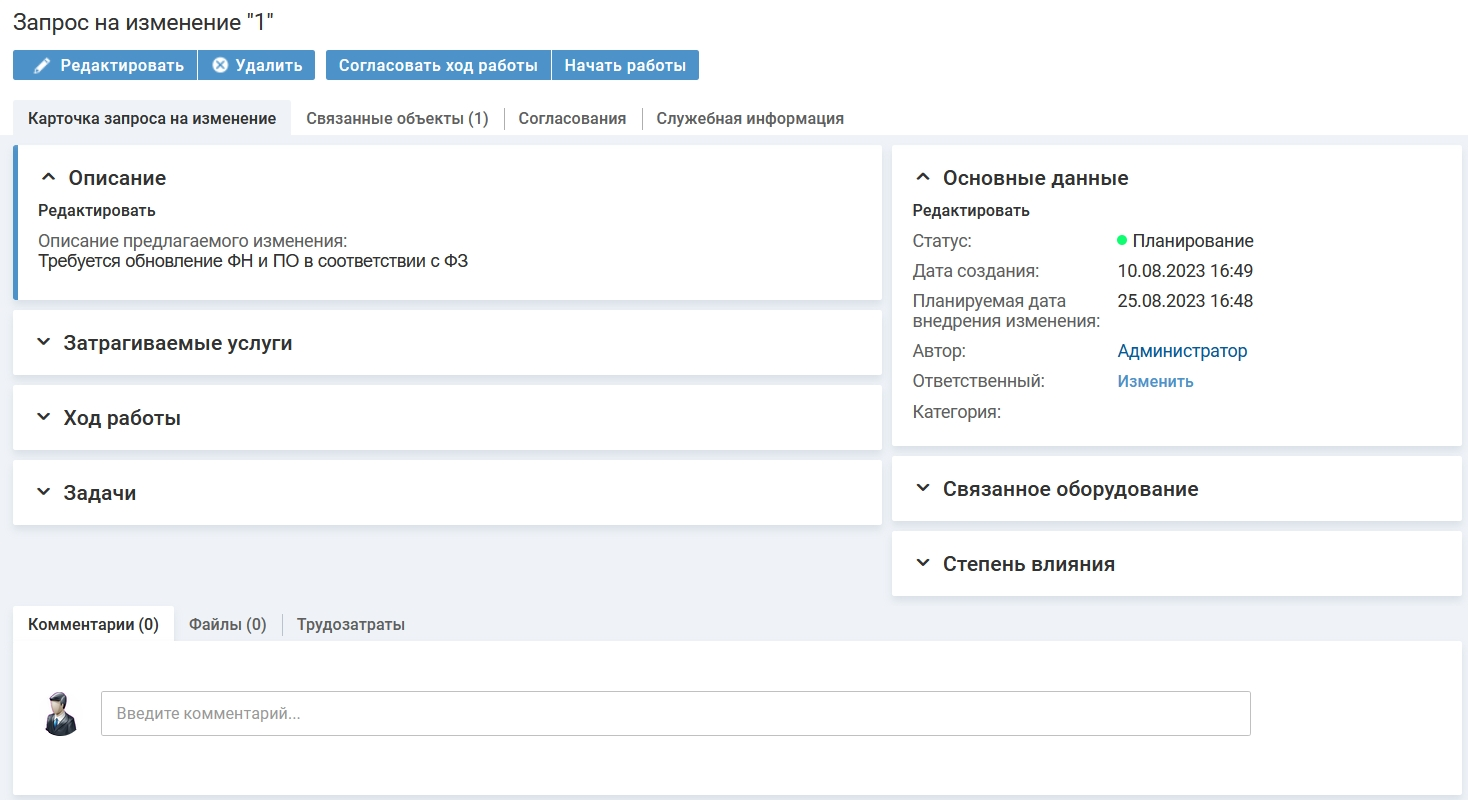Switch to the Файлы (0) tab
1468x800 pixels.
click(x=228, y=624)
